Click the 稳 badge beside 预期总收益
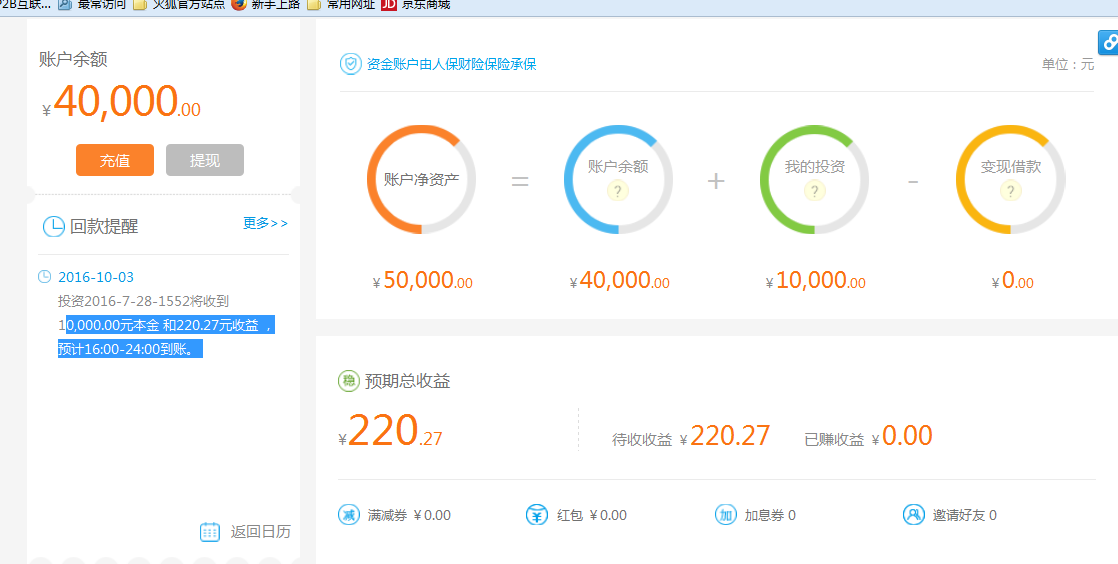Screen dimensions: 1118x564 pos(349,381)
